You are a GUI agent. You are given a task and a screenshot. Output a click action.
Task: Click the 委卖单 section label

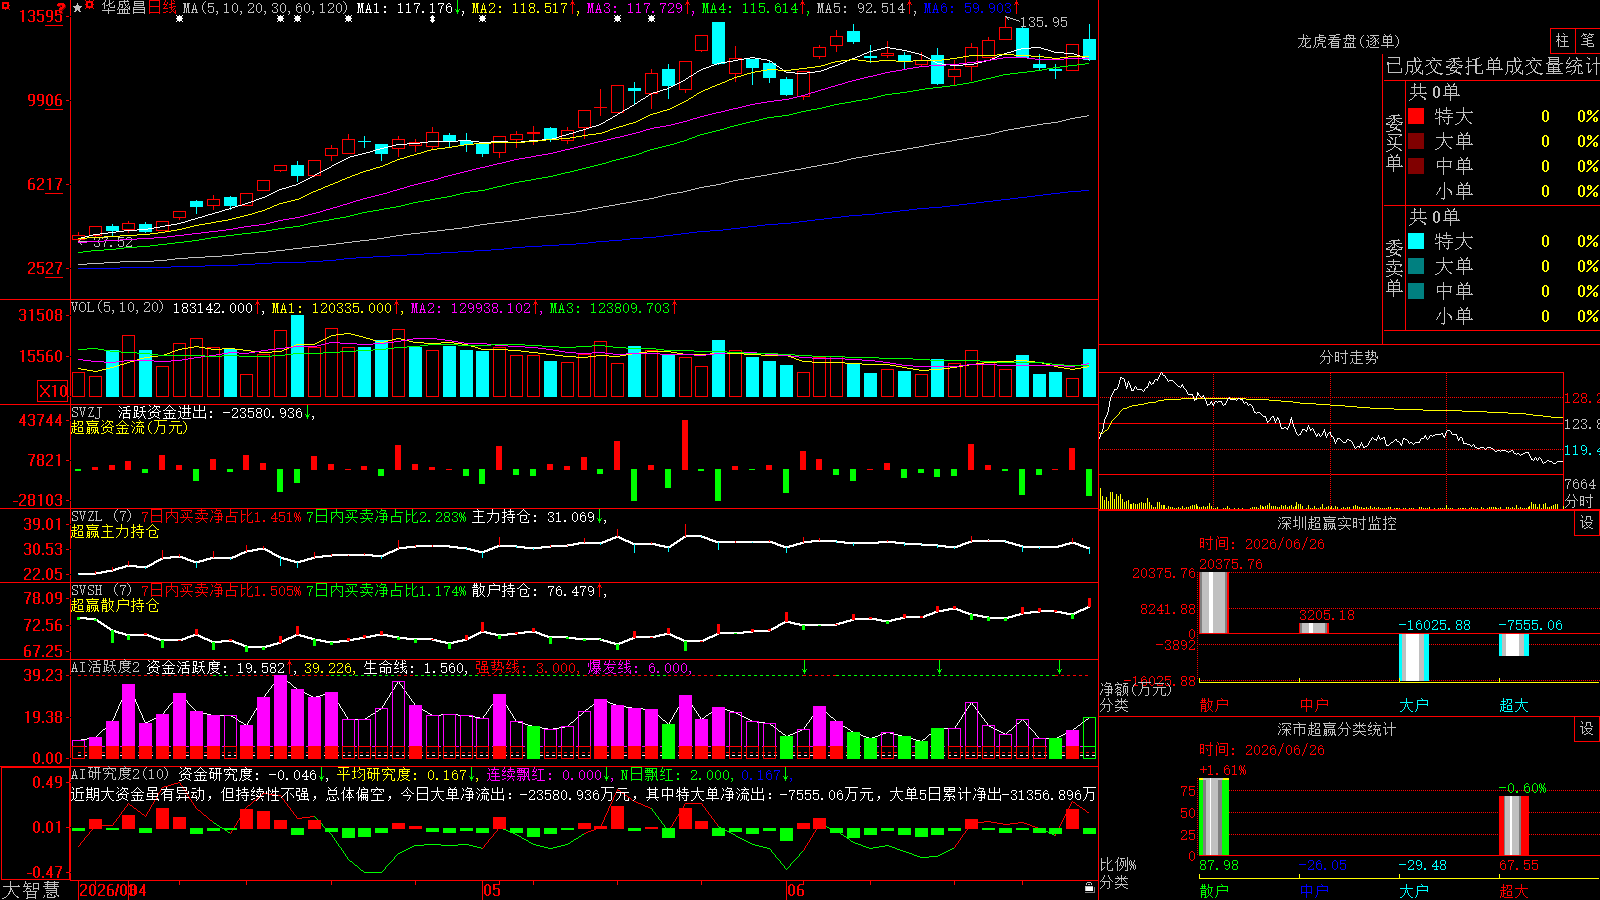pos(1394,267)
